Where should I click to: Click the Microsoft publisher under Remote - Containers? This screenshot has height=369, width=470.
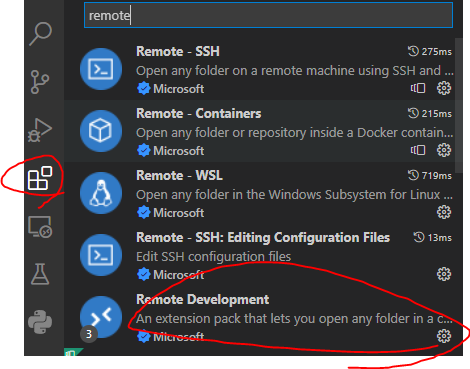pyautogui.click(x=178, y=151)
